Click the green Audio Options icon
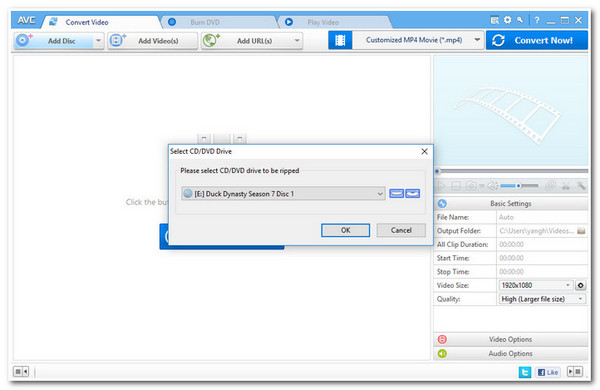 point(442,354)
